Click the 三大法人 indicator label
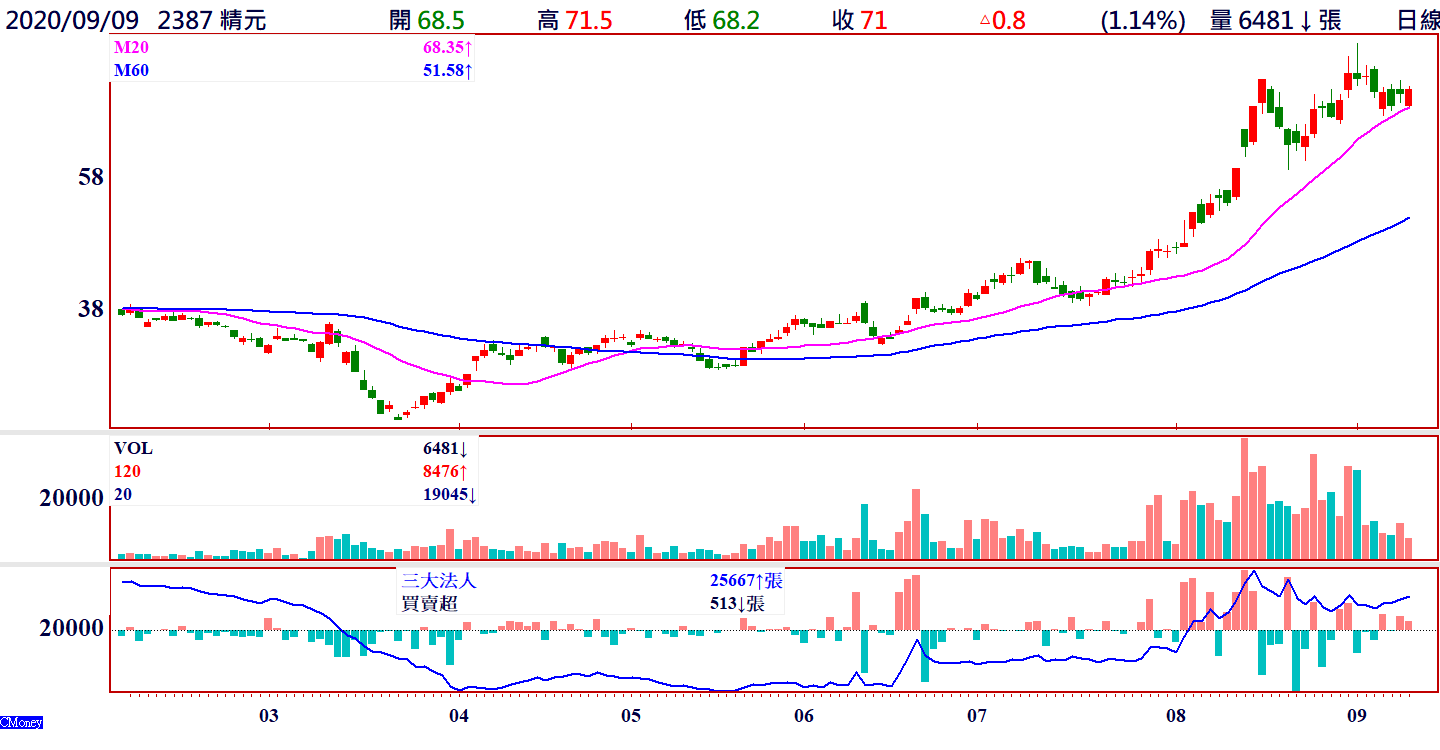 (437, 580)
